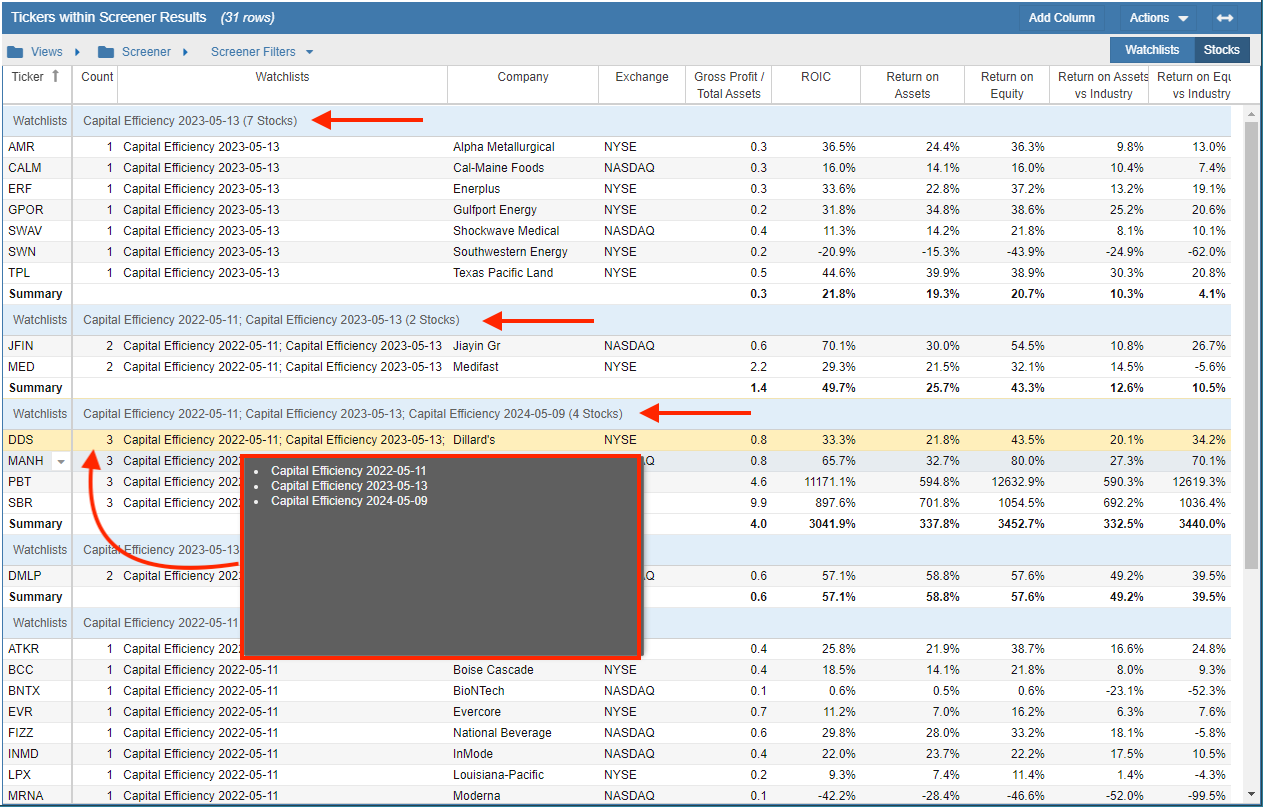Select the ATKR ticker cell
Screen dimensions: 1263x807
click(x=37, y=649)
